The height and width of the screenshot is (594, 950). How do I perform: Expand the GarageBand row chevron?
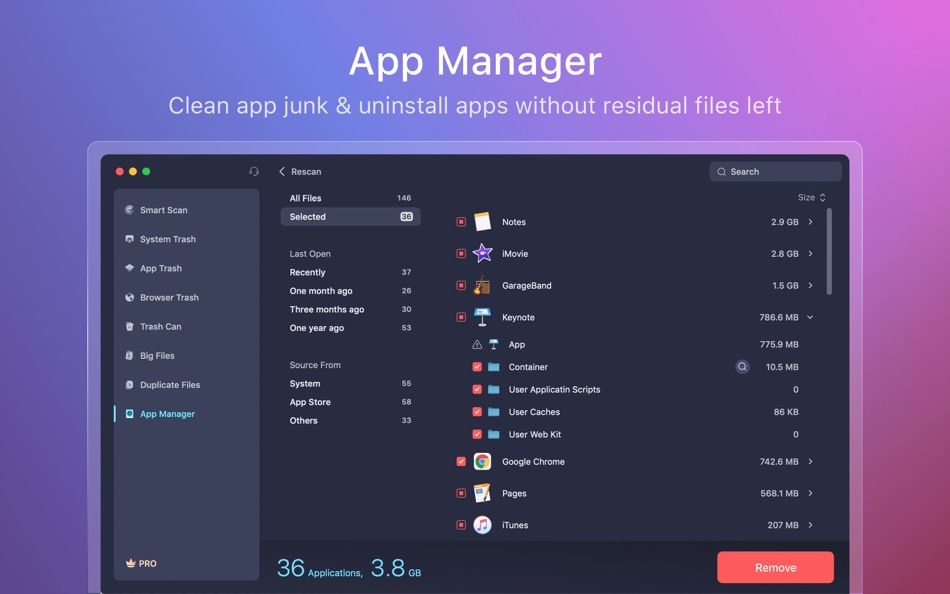811,285
